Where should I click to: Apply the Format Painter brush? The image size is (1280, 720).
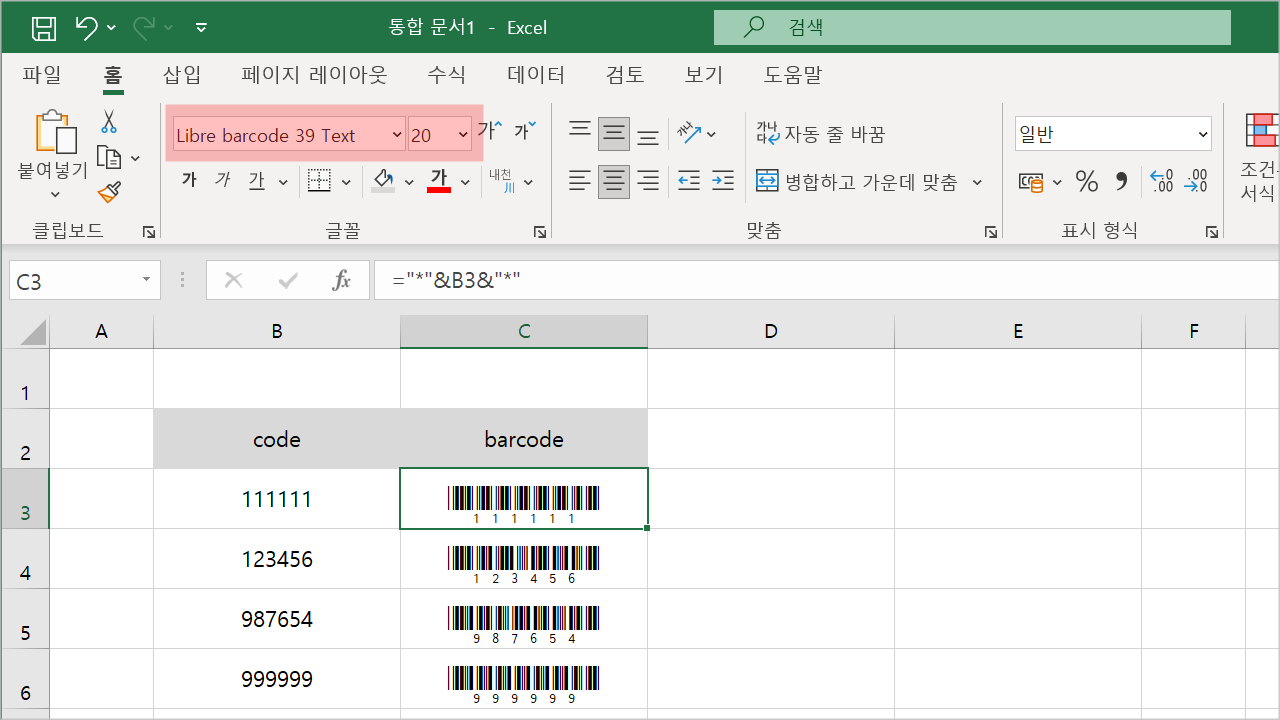click(109, 192)
